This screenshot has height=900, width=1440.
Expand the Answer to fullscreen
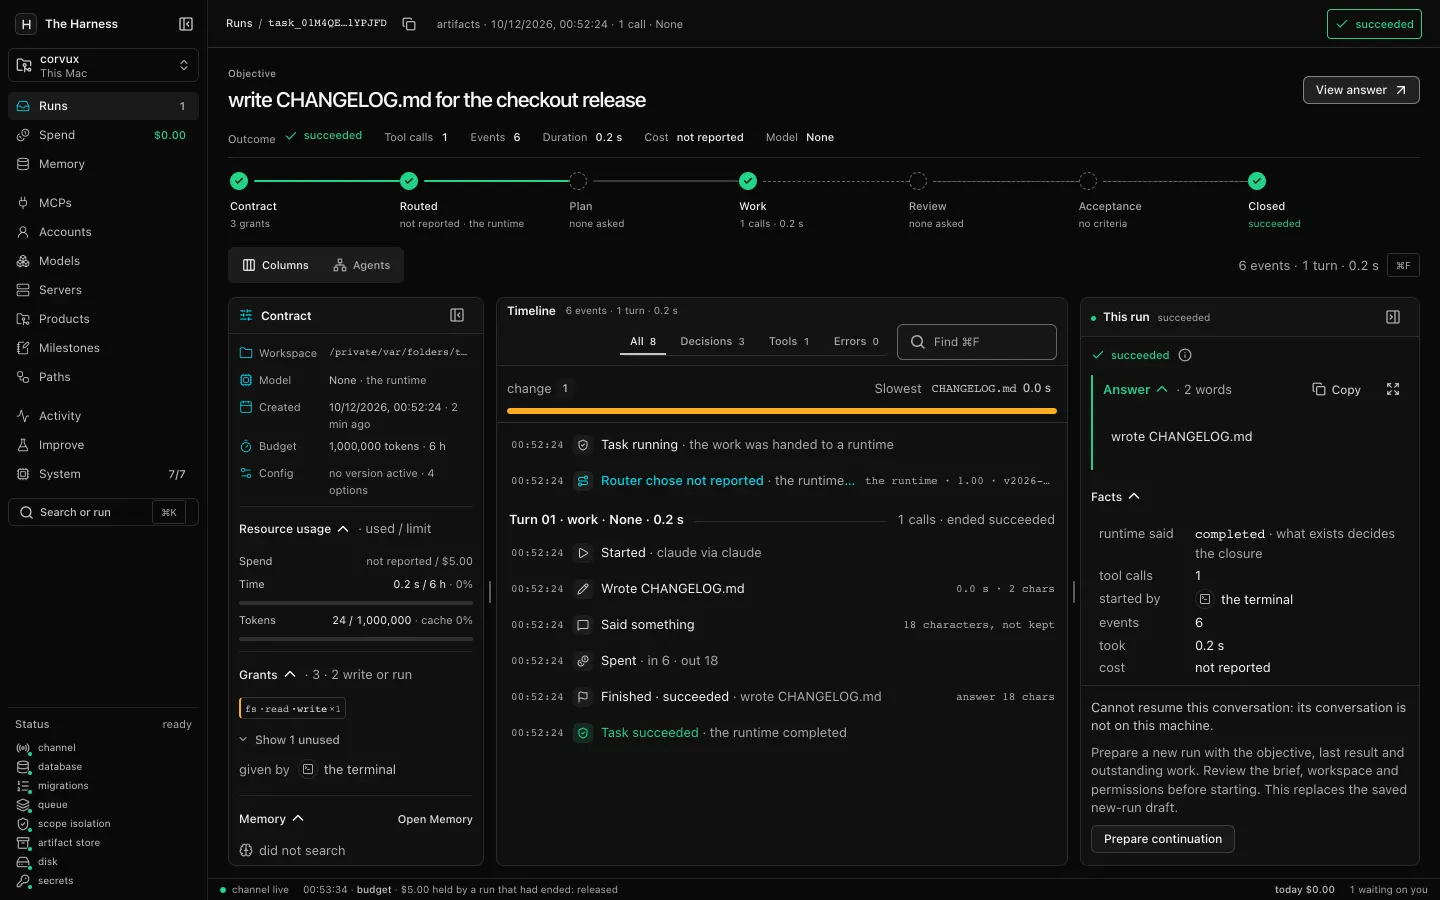pyautogui.click(x=1393, y=389)
